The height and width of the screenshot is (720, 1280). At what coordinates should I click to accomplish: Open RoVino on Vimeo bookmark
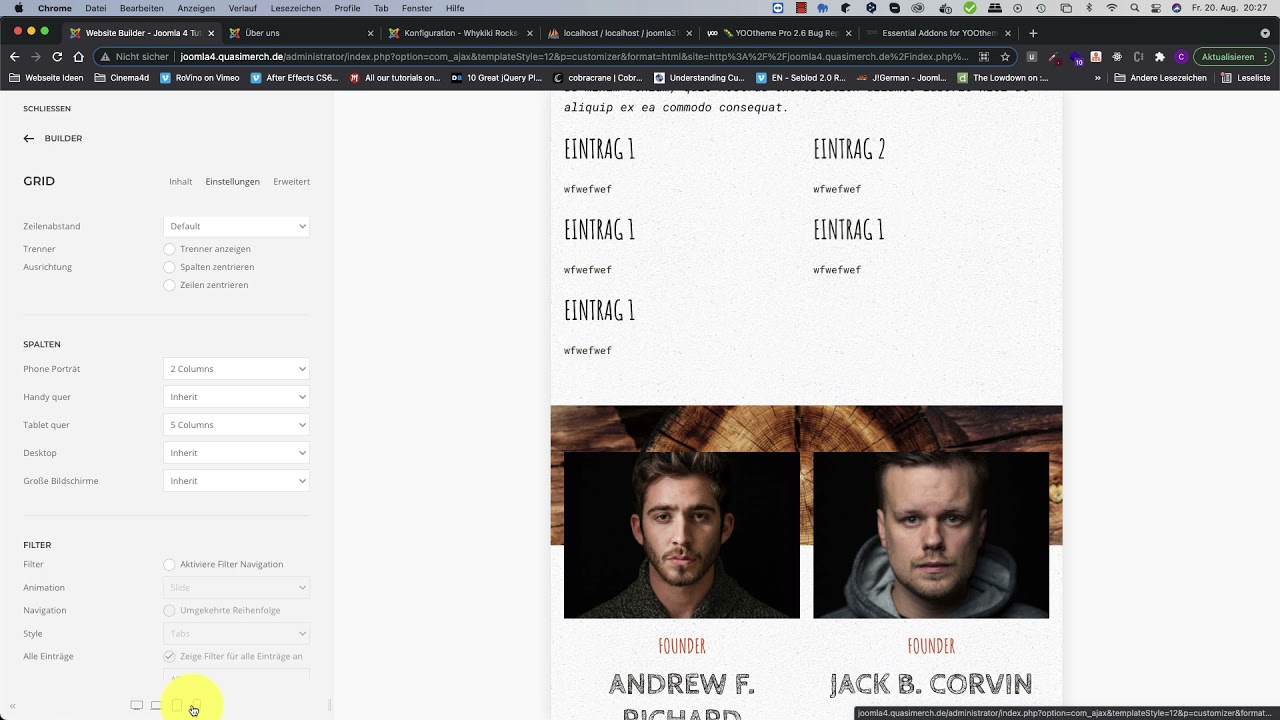coord(199,78)
